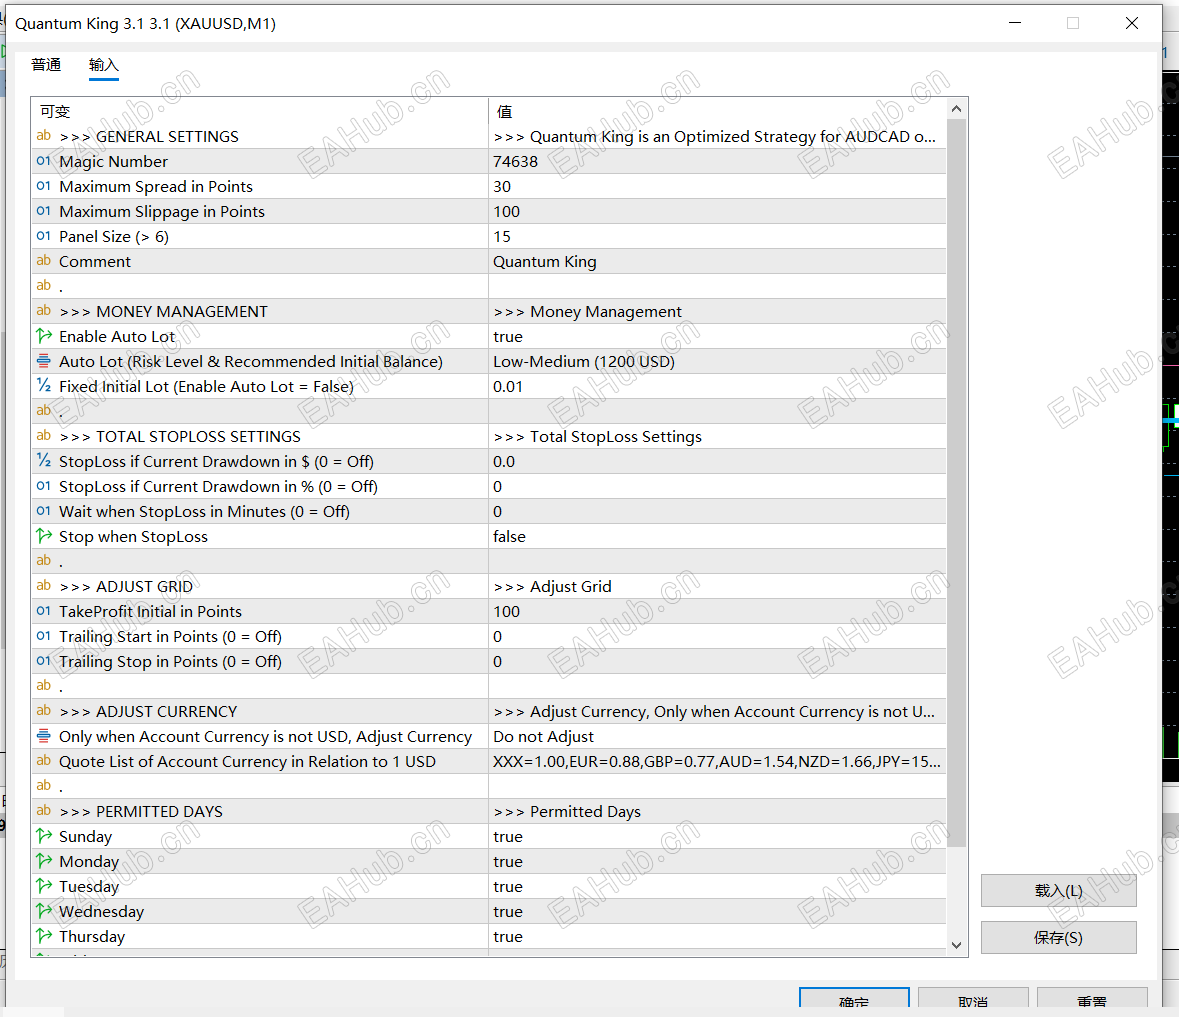The height and width of the screenshot is (1017, 1179).
Task: Click the string icon beside GENERAL SETTINGS
Action: coord(44,136)
